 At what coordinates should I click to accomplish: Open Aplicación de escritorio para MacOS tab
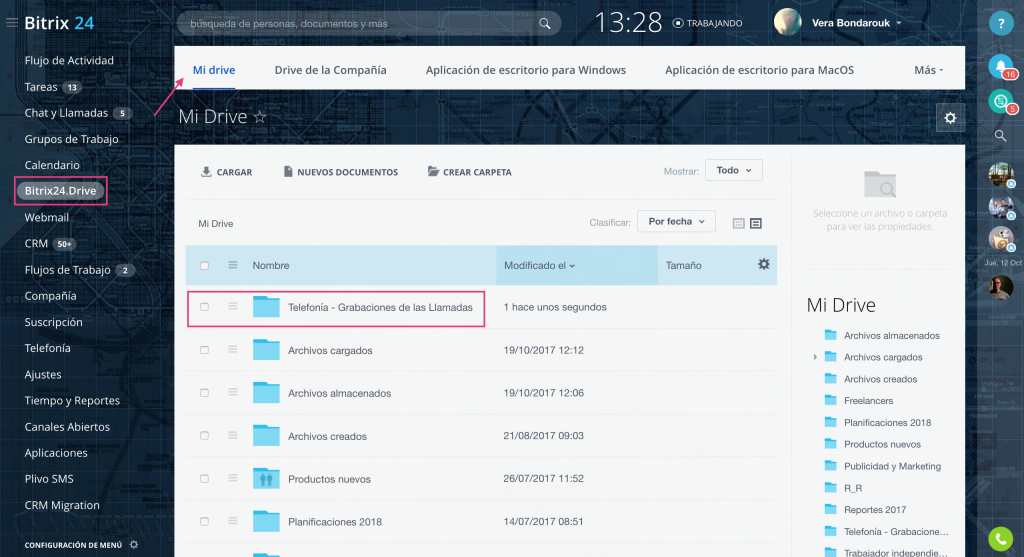(760, 70)
